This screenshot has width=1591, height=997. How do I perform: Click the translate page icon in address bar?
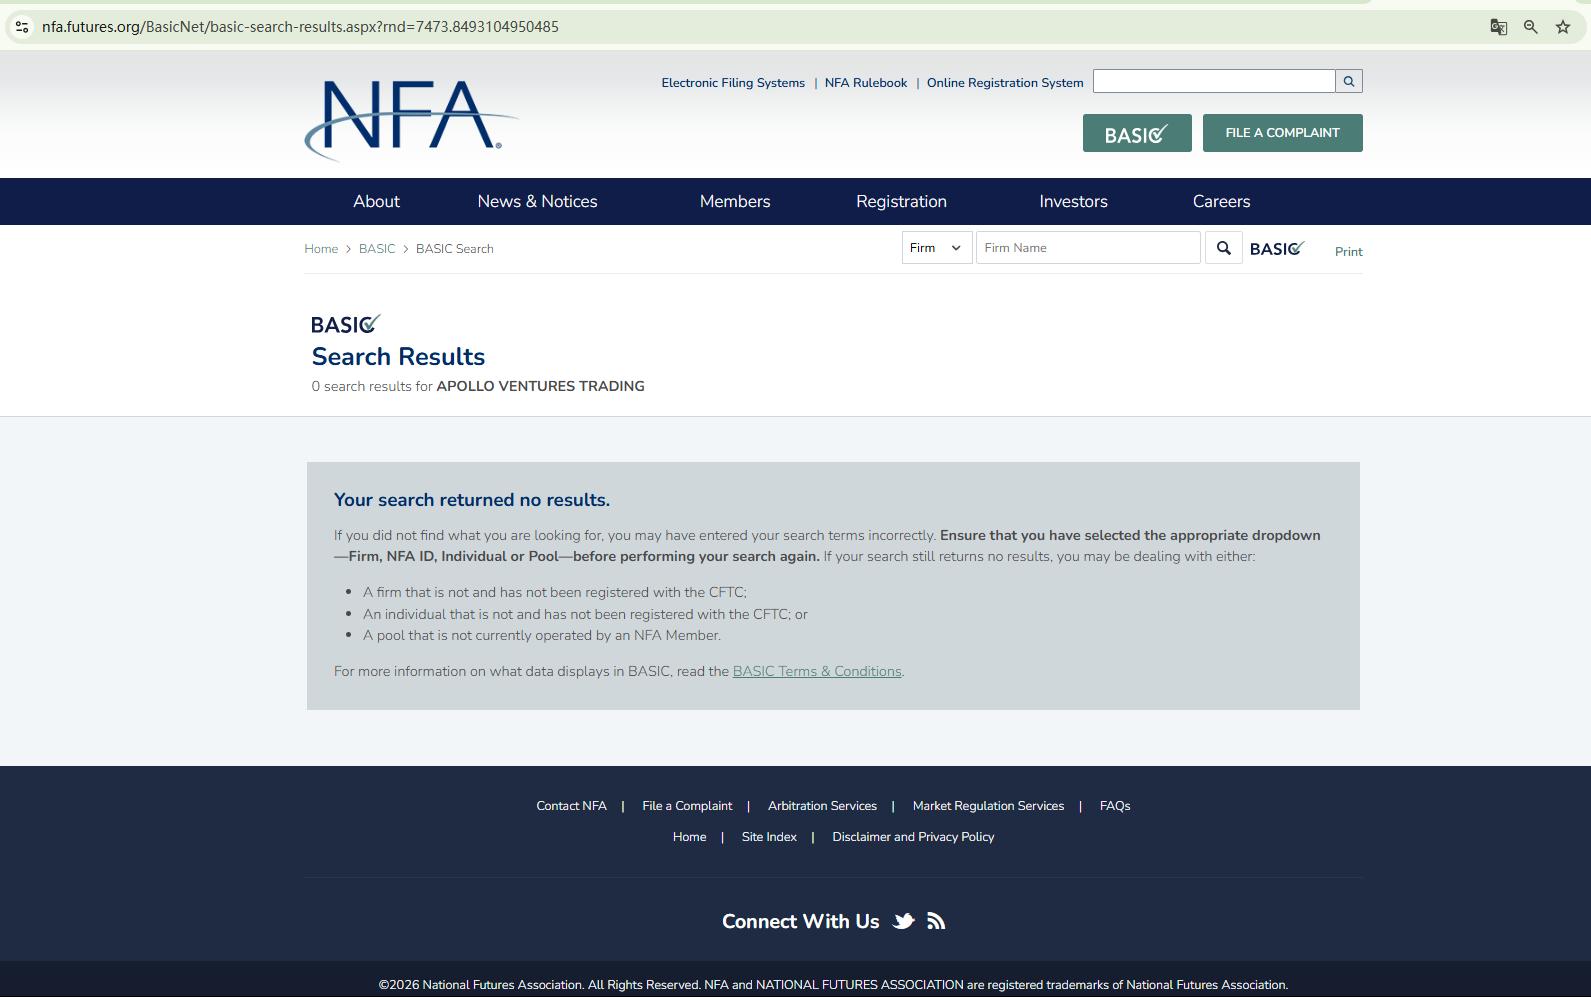[x=1498, y=27]
